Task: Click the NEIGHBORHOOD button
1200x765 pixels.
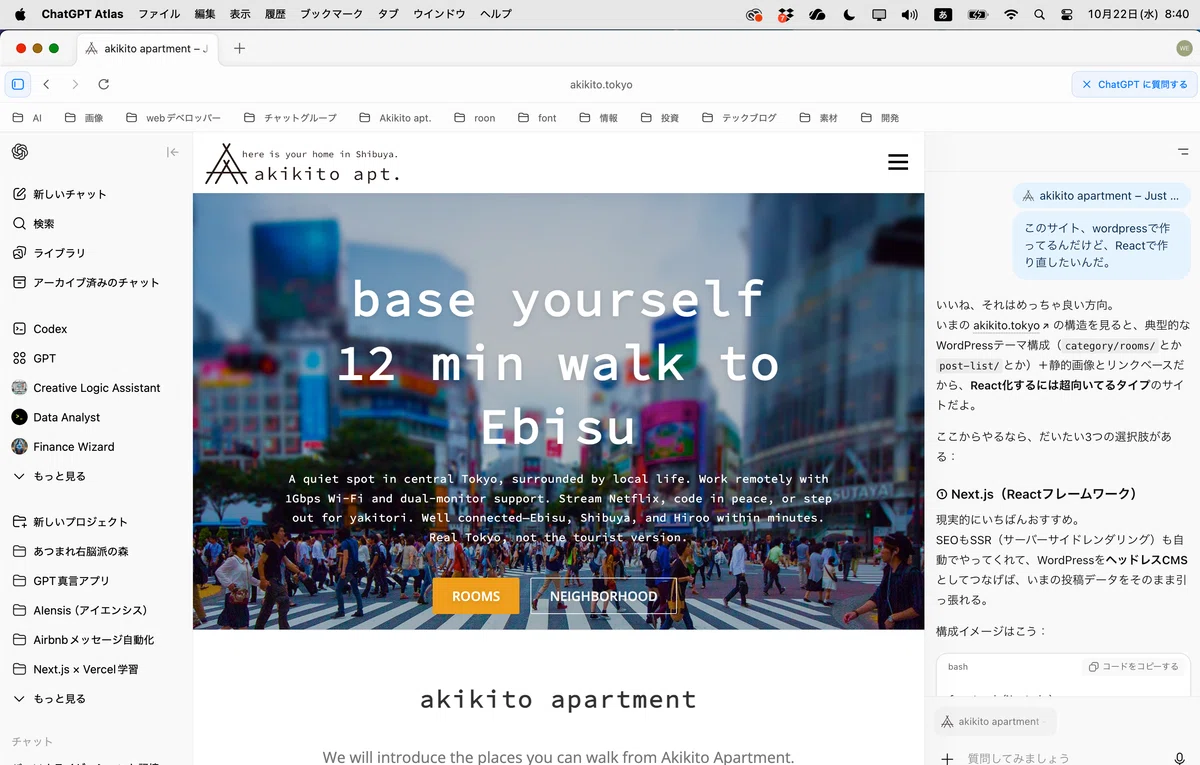Action: pos(603,596)
